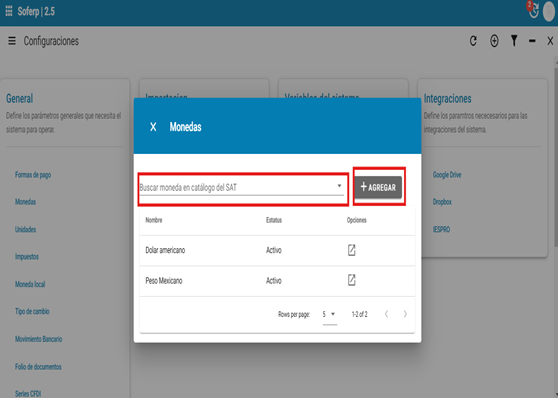Close the Monedas dialog with X
Viewport: 558px width, 398px height.
pyautogui.click(x=153, y=127)
